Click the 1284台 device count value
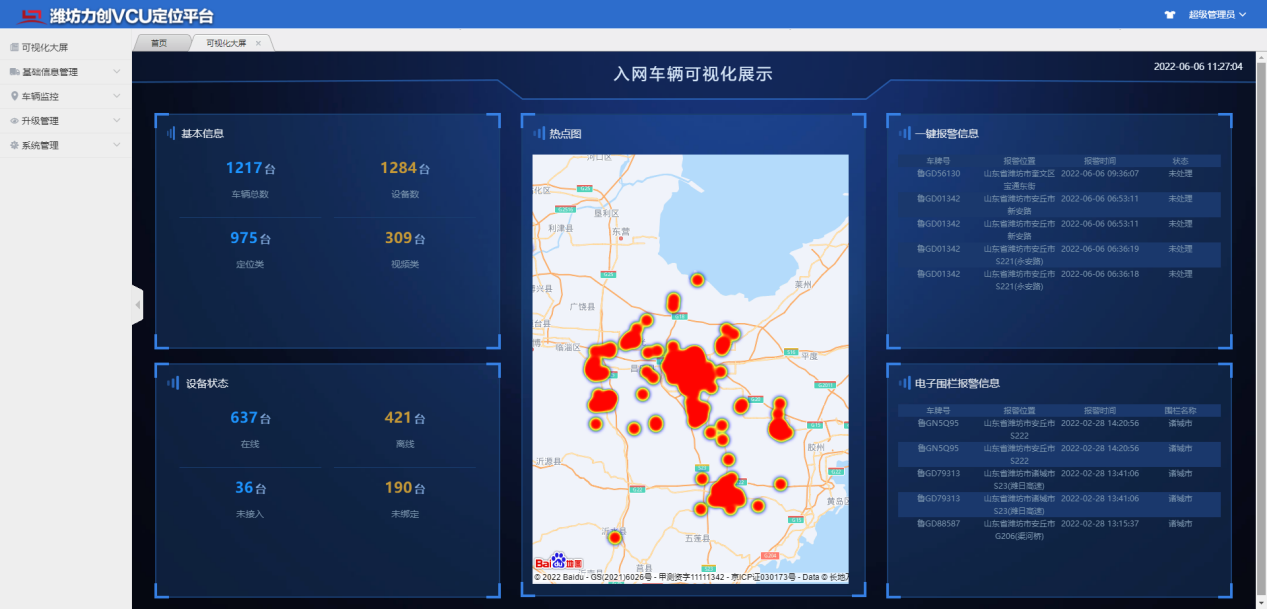1267x609 pixels. click(x=405, y=168)
